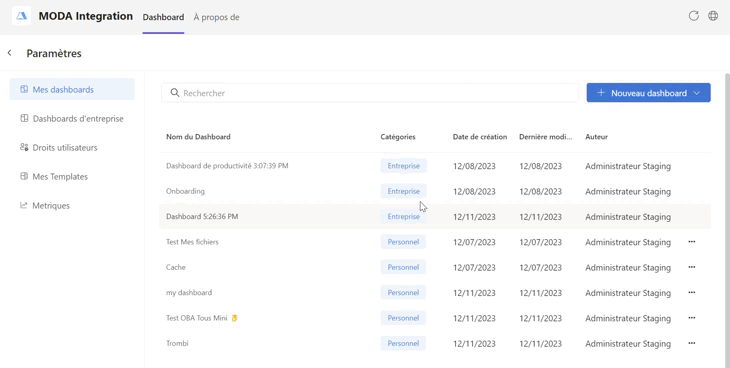Click Entreprise tag on Dashboard de productivité row

pyautogui.click(x=404, y=166)
